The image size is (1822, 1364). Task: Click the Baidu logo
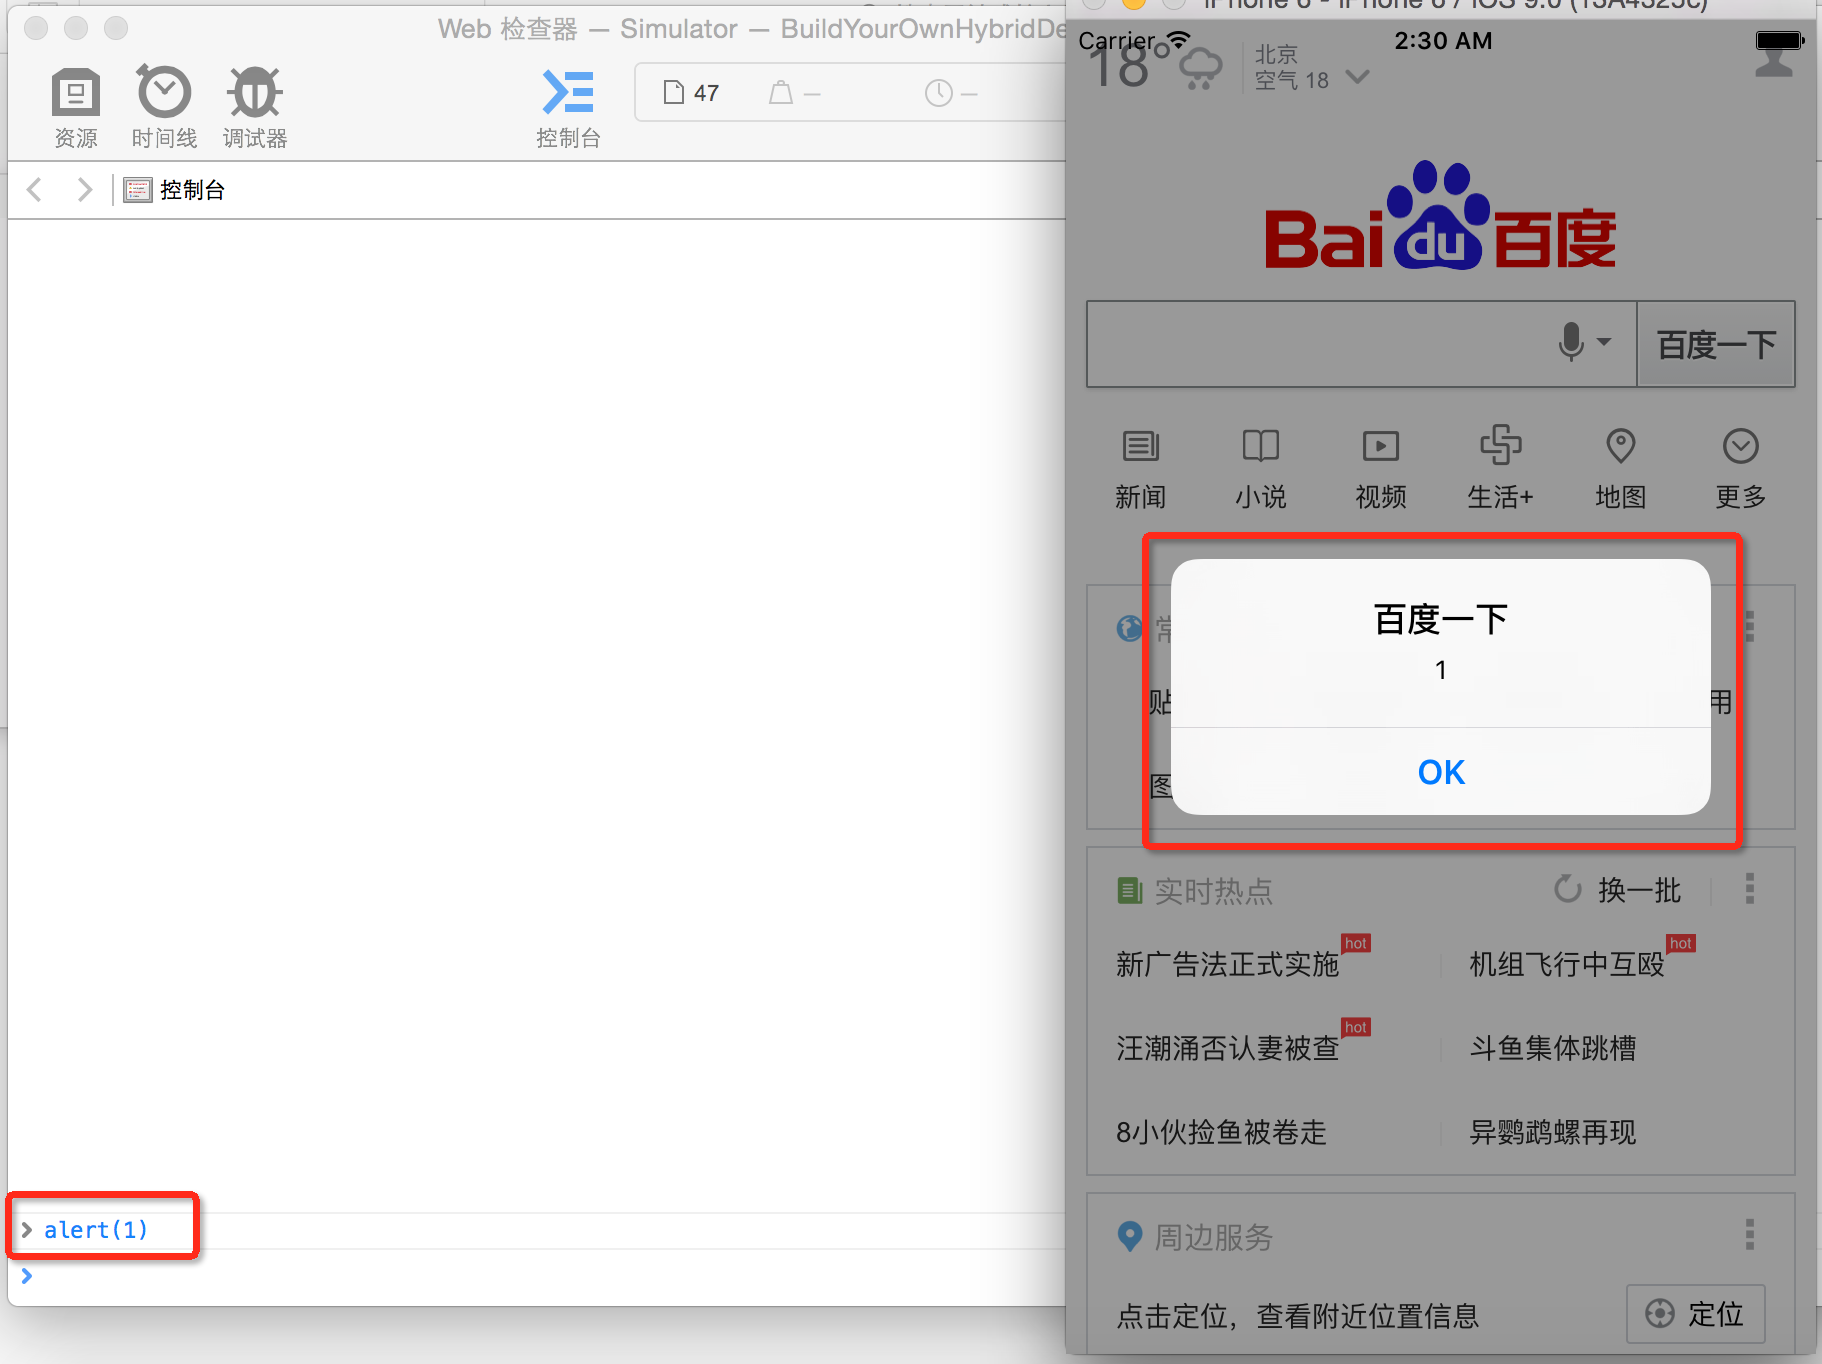(1440, 217)
